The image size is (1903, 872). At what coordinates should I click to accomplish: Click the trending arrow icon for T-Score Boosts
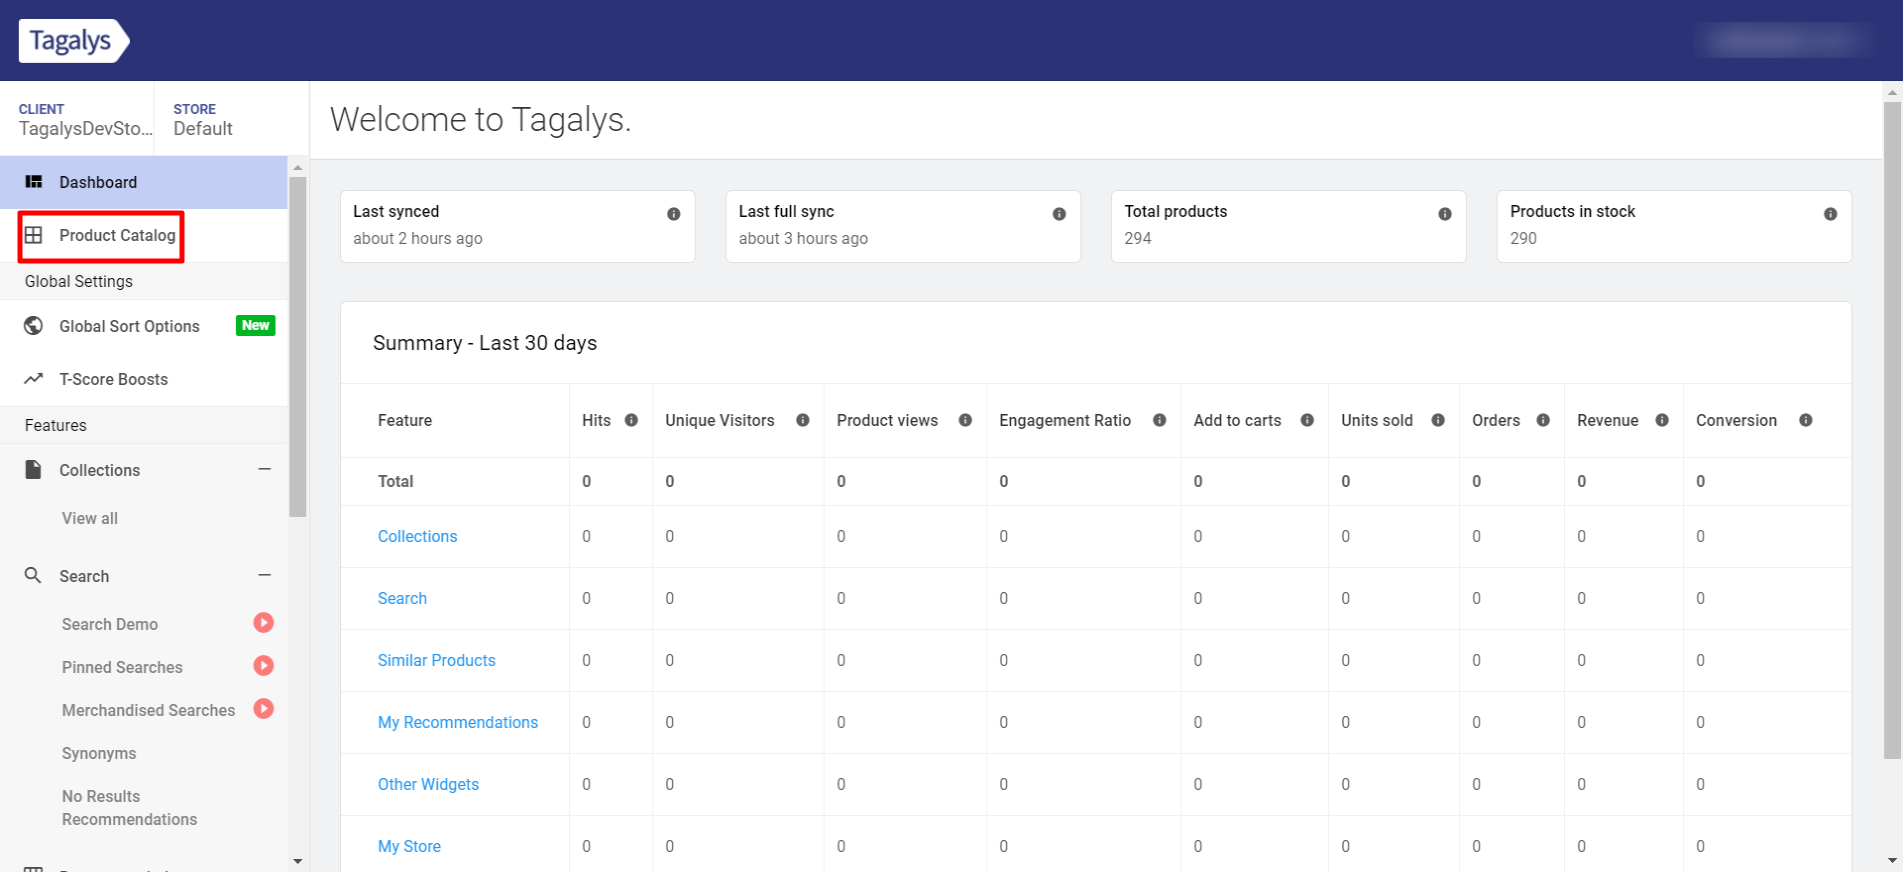coord(33,379)
